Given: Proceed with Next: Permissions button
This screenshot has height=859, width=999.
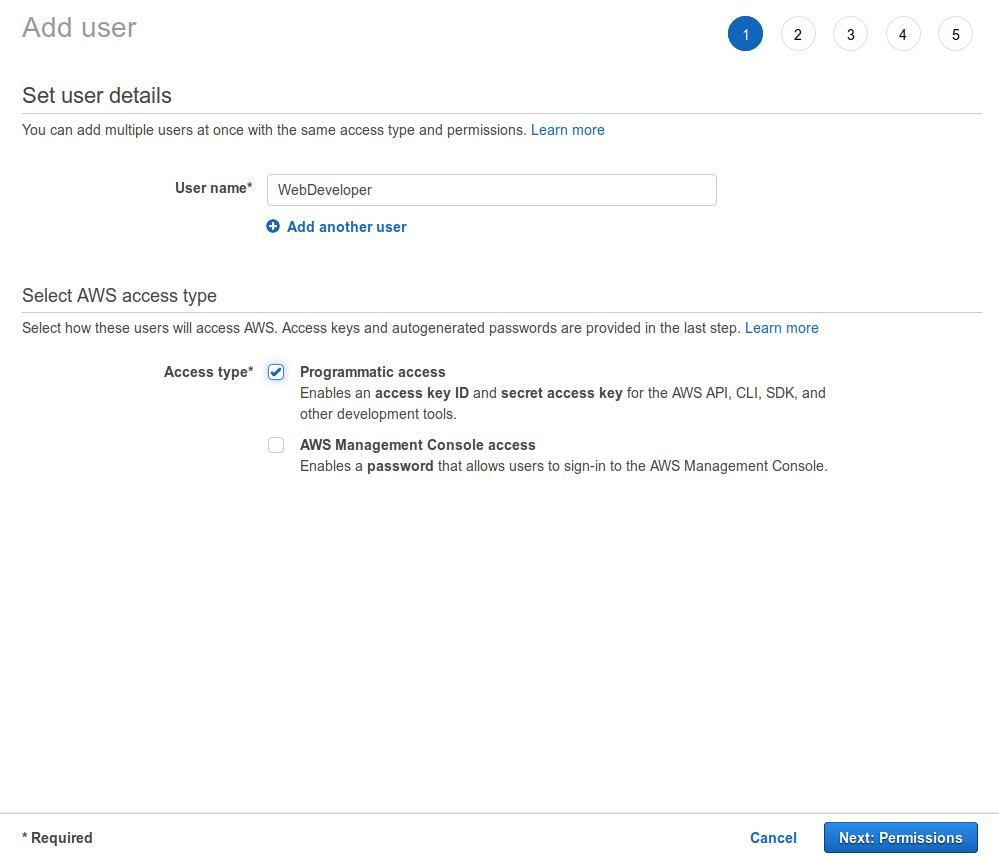Looking at the screenshot, I should tap(900, 838).
